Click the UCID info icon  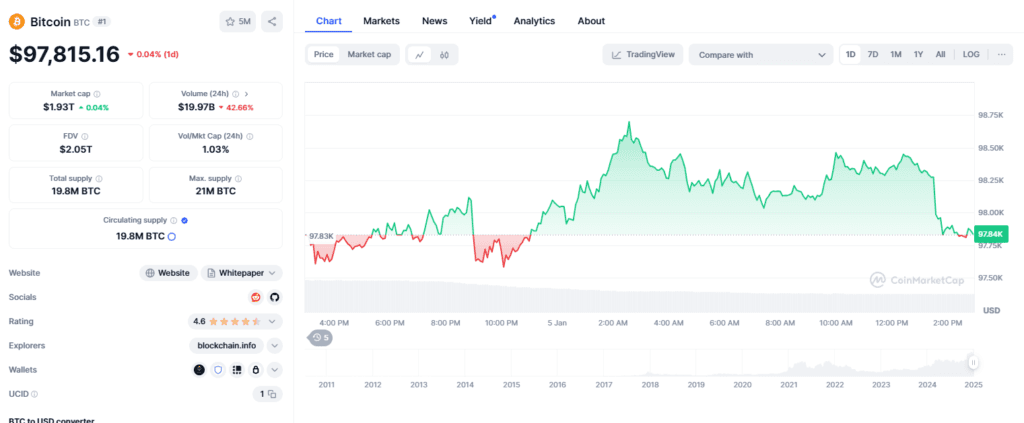point(35,394)
